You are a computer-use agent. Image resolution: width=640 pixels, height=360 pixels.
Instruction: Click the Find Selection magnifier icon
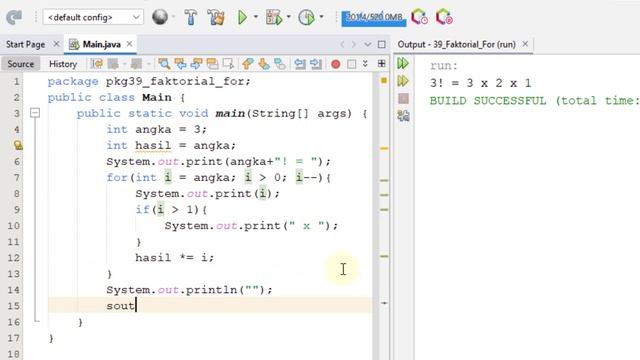pos(164,64)
